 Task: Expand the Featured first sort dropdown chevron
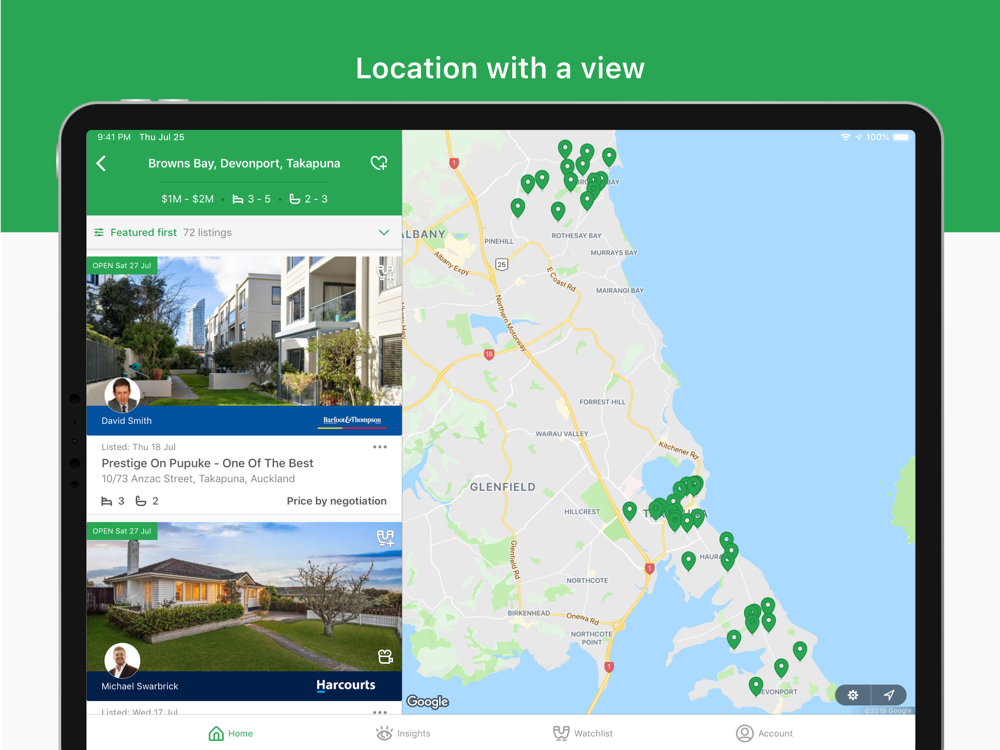click(x=384, y=233)
